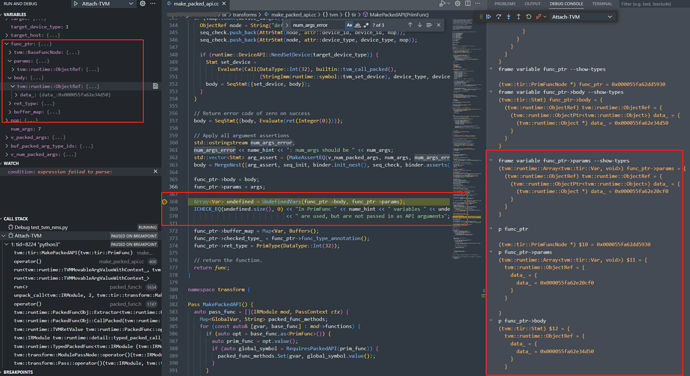This screenshot has width=690, height=376.
Task: Collapse the body variable
Action: (10, 77)
